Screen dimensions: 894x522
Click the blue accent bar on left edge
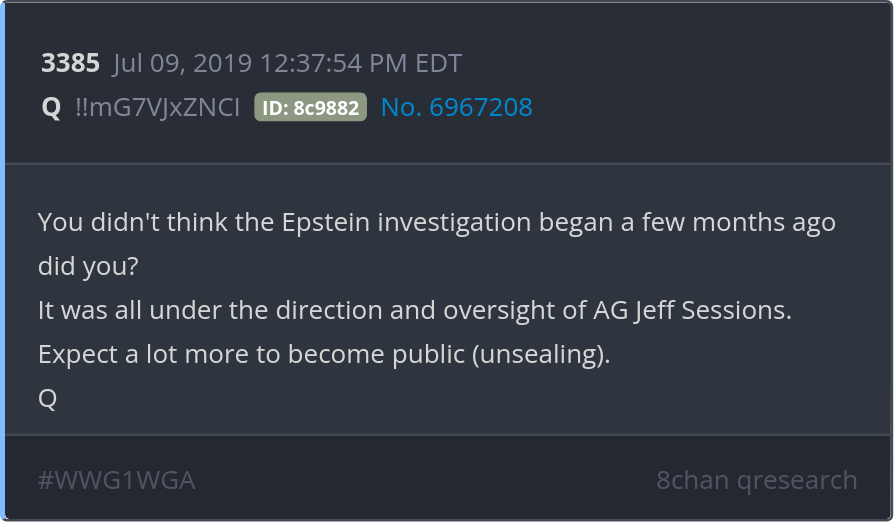point(3,261)
